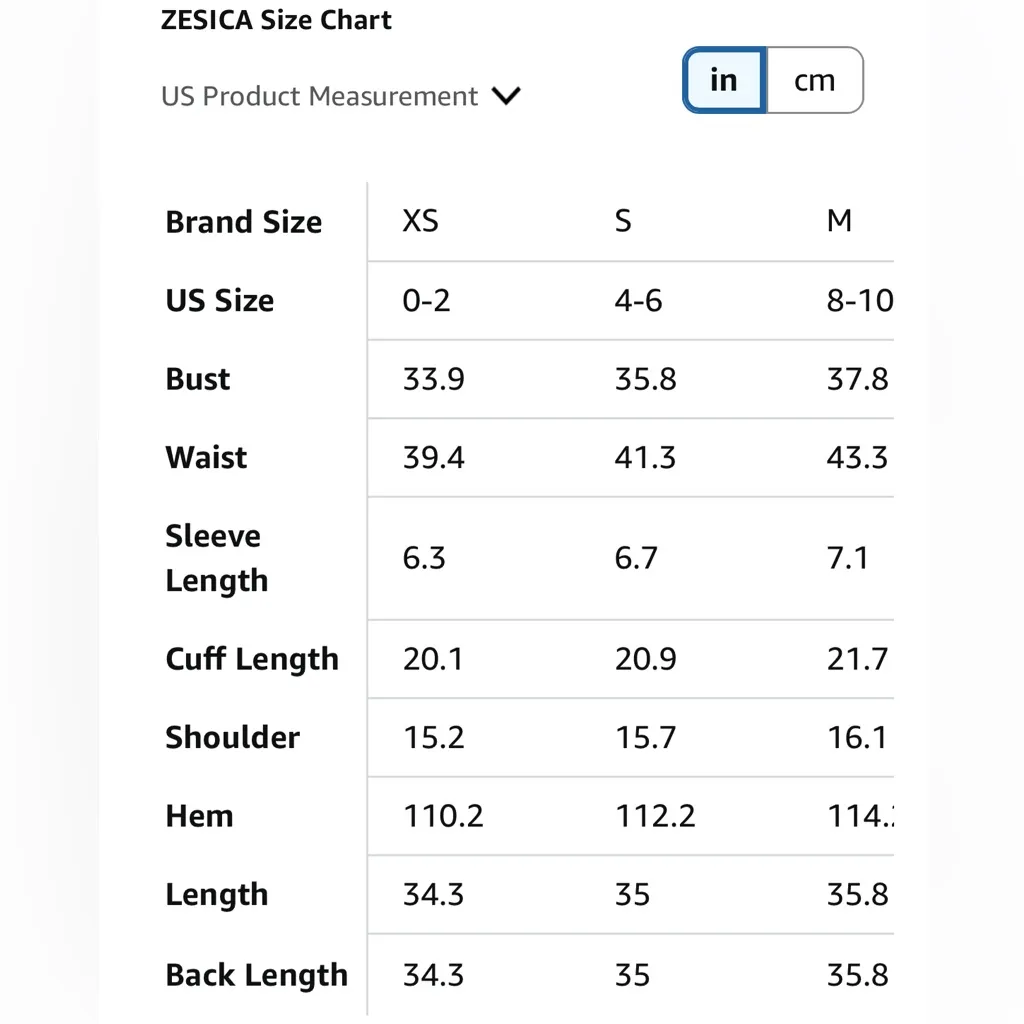Click the Sleeve Length row label
1024x1024 pixels.
(x=216, y=558)
